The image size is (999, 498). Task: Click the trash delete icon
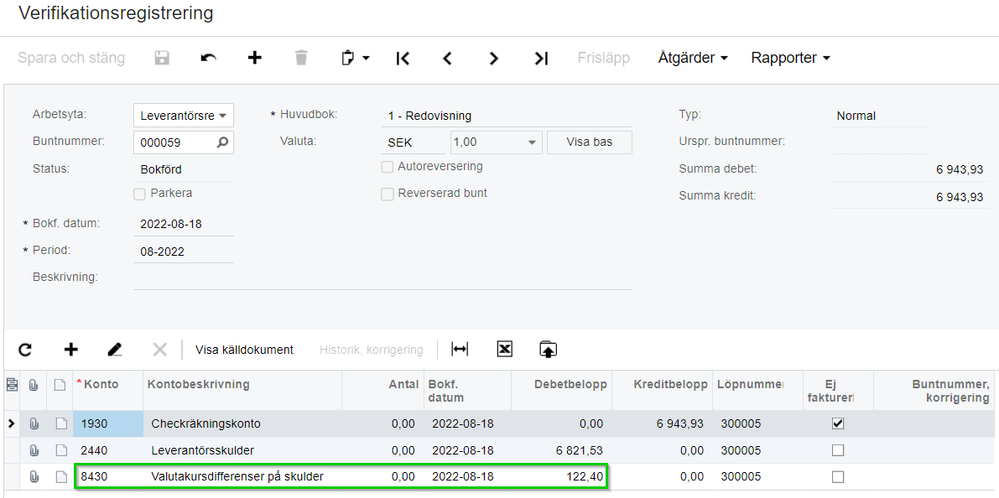pyautogui.click(x=301, y=58)
